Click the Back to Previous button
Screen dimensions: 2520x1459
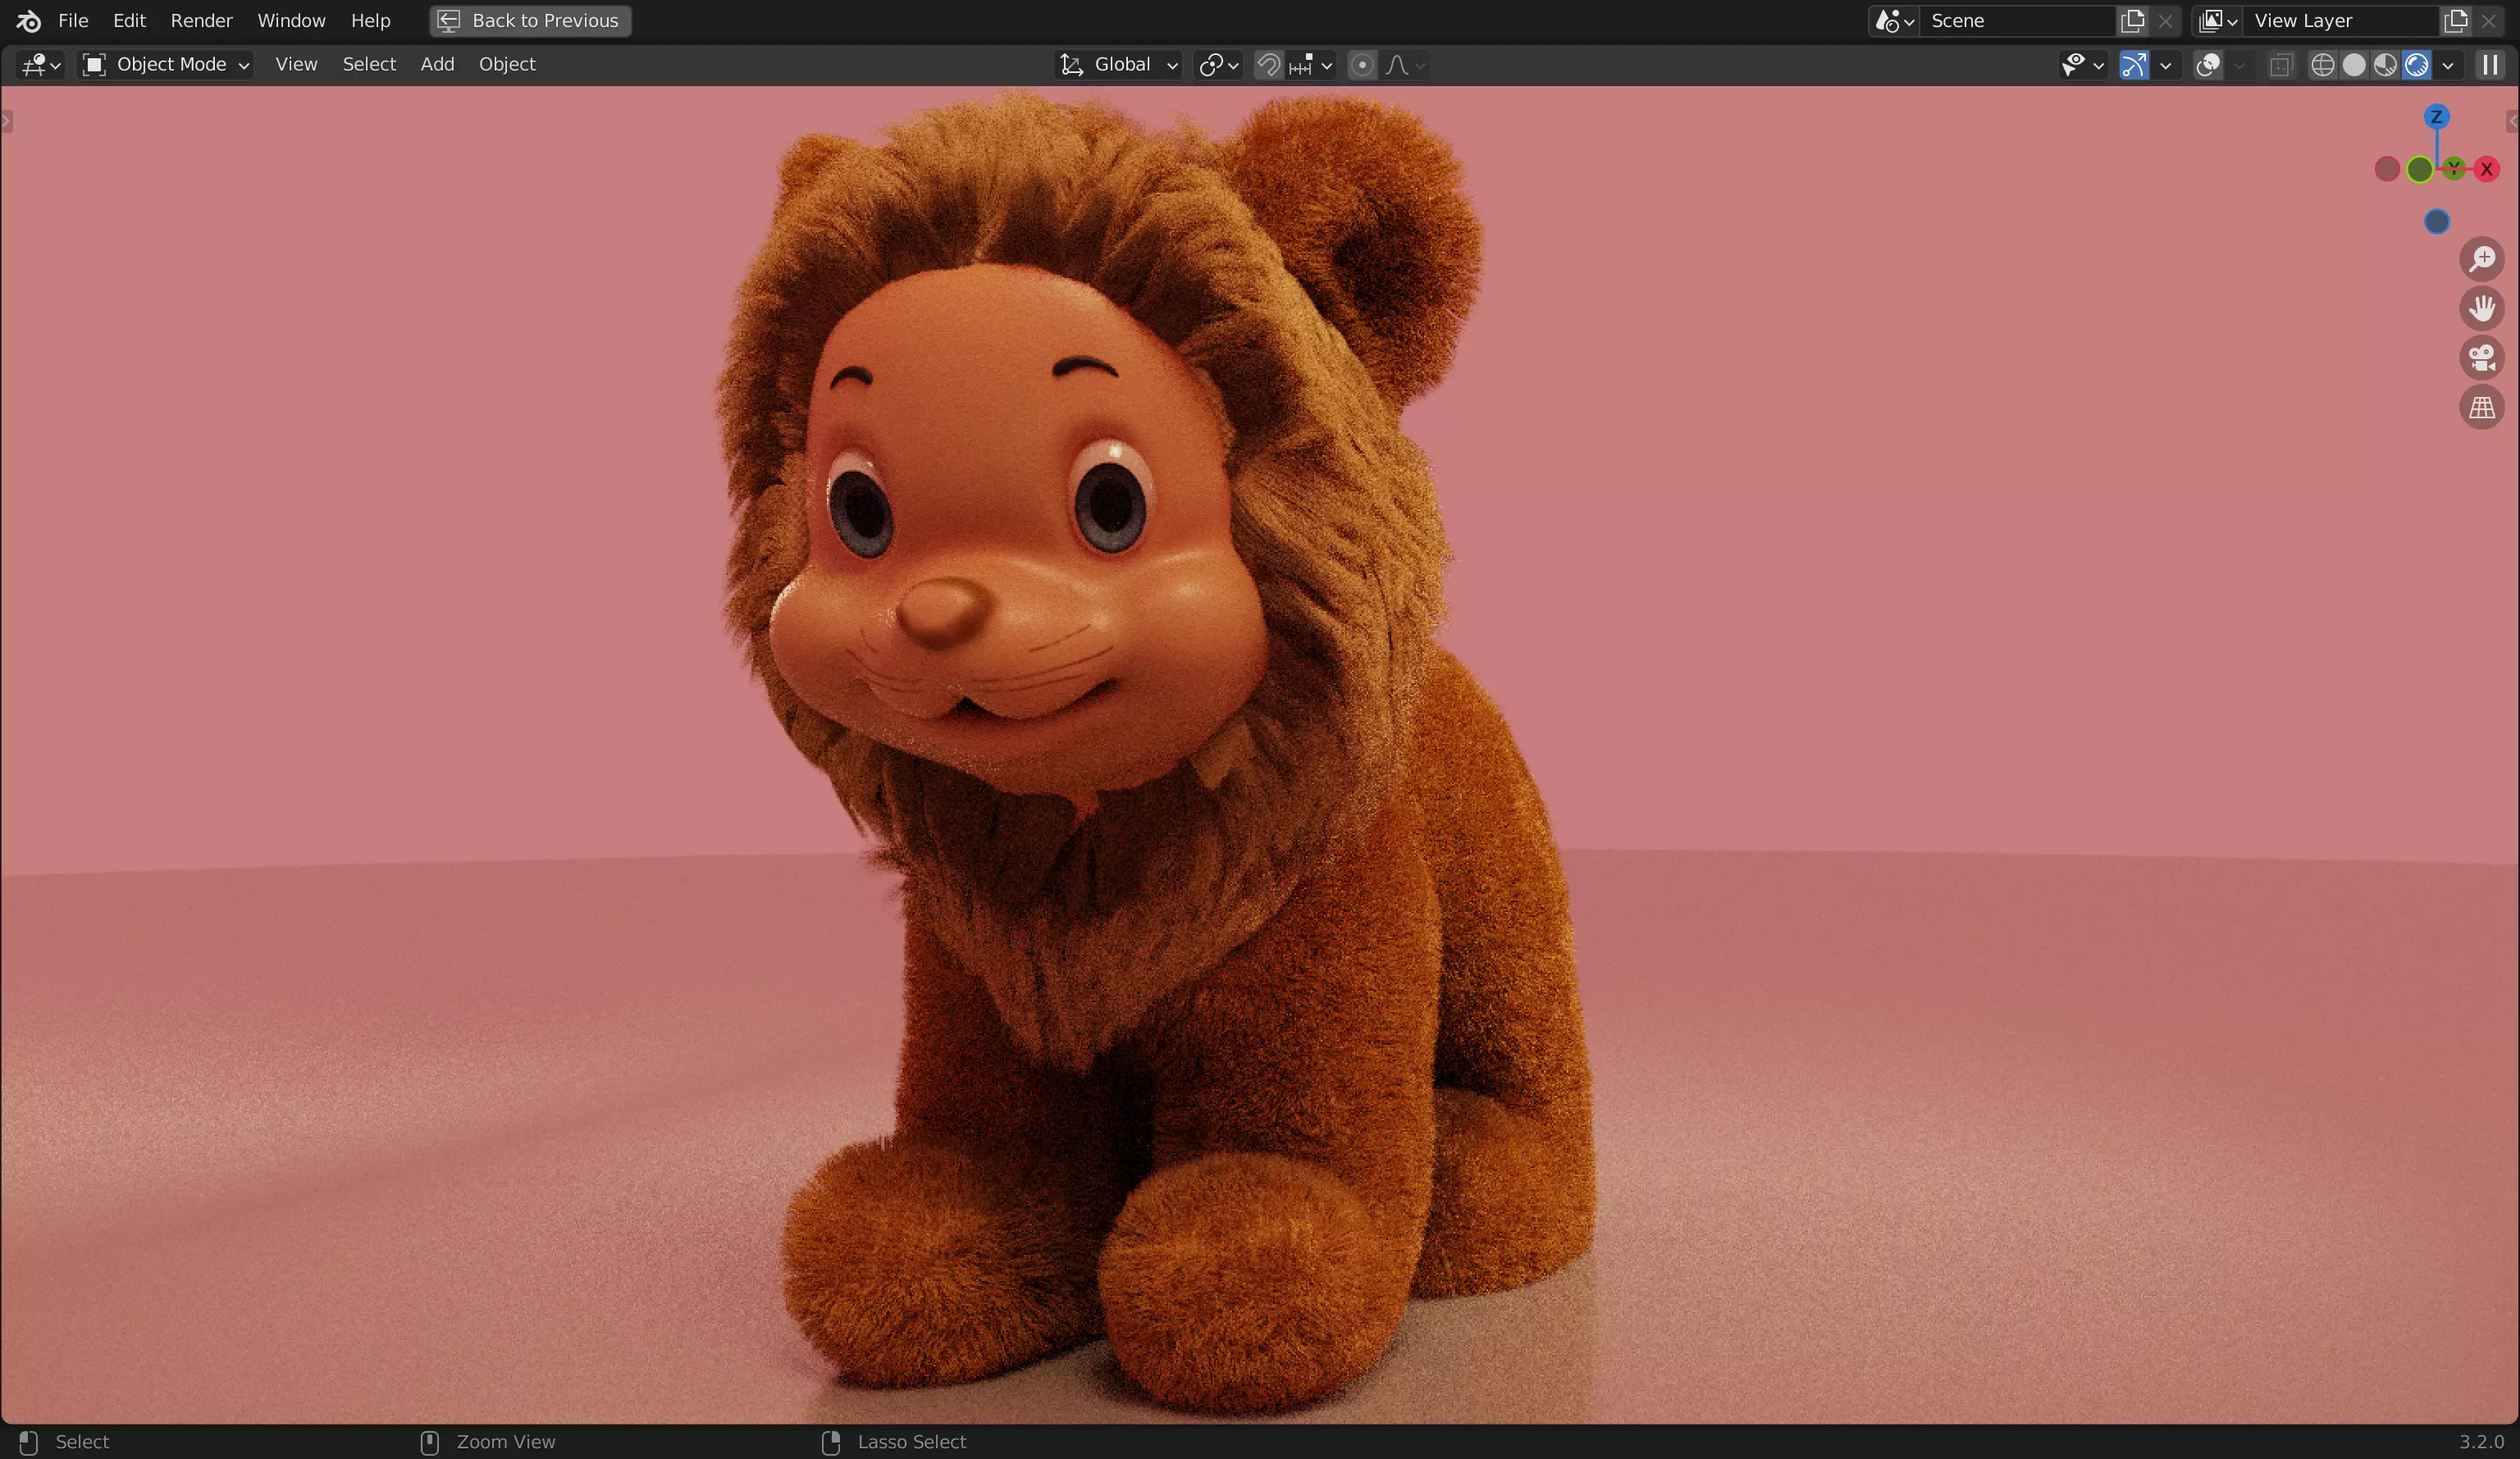pos(530,20)
